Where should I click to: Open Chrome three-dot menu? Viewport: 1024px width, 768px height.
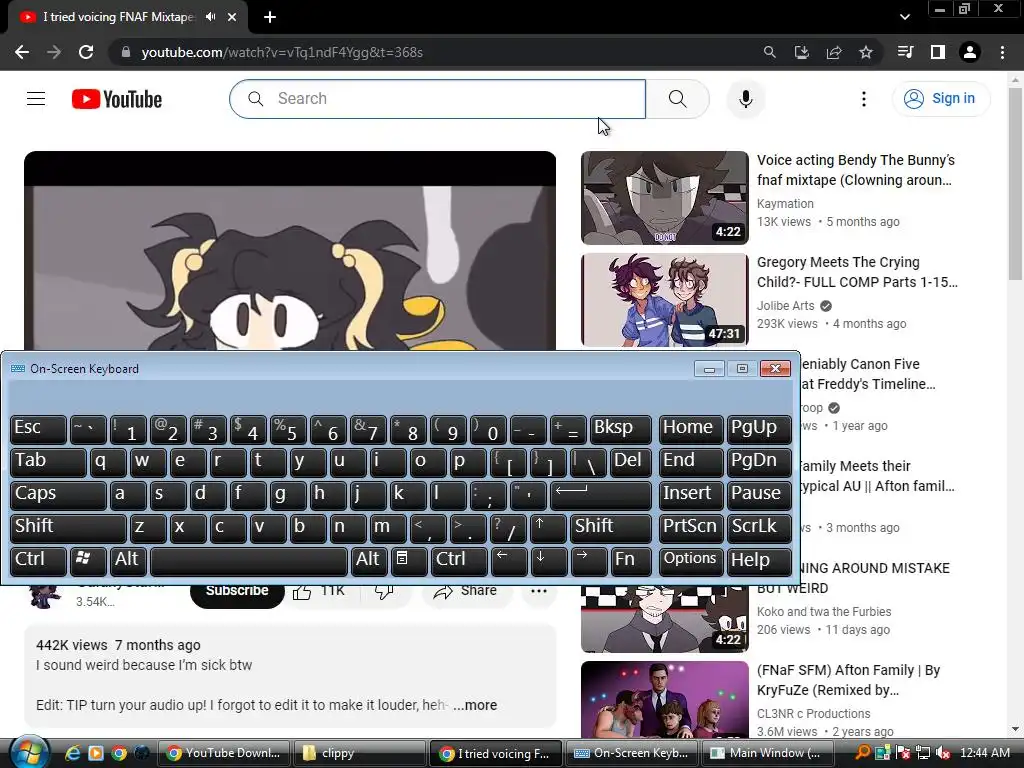pos(1002,52)
